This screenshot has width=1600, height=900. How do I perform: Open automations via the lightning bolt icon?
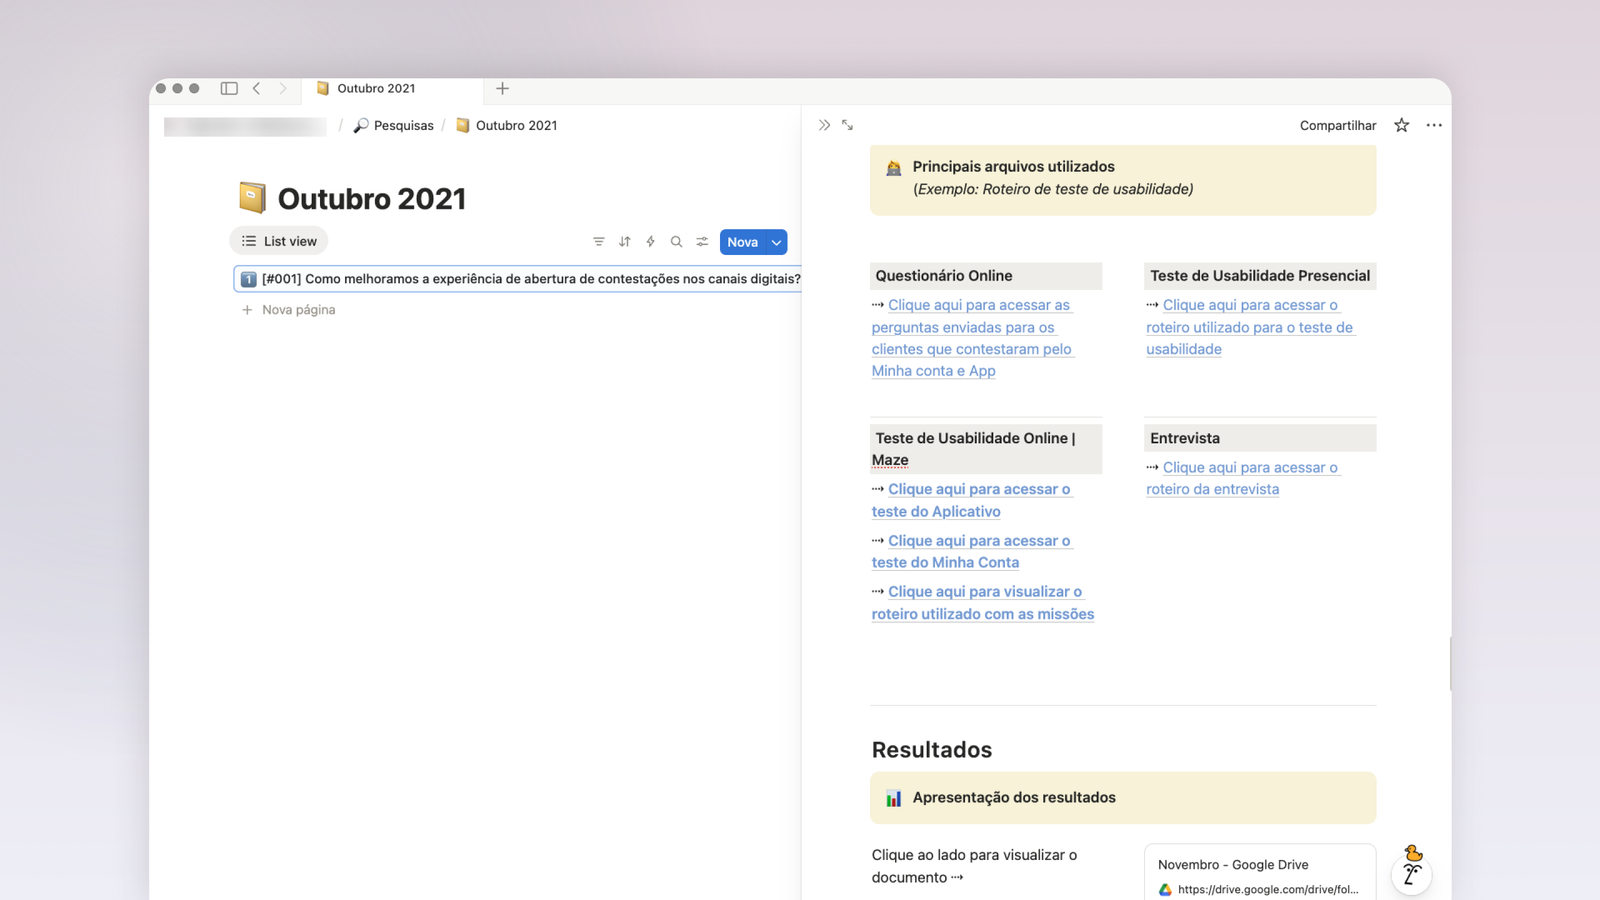650,241
